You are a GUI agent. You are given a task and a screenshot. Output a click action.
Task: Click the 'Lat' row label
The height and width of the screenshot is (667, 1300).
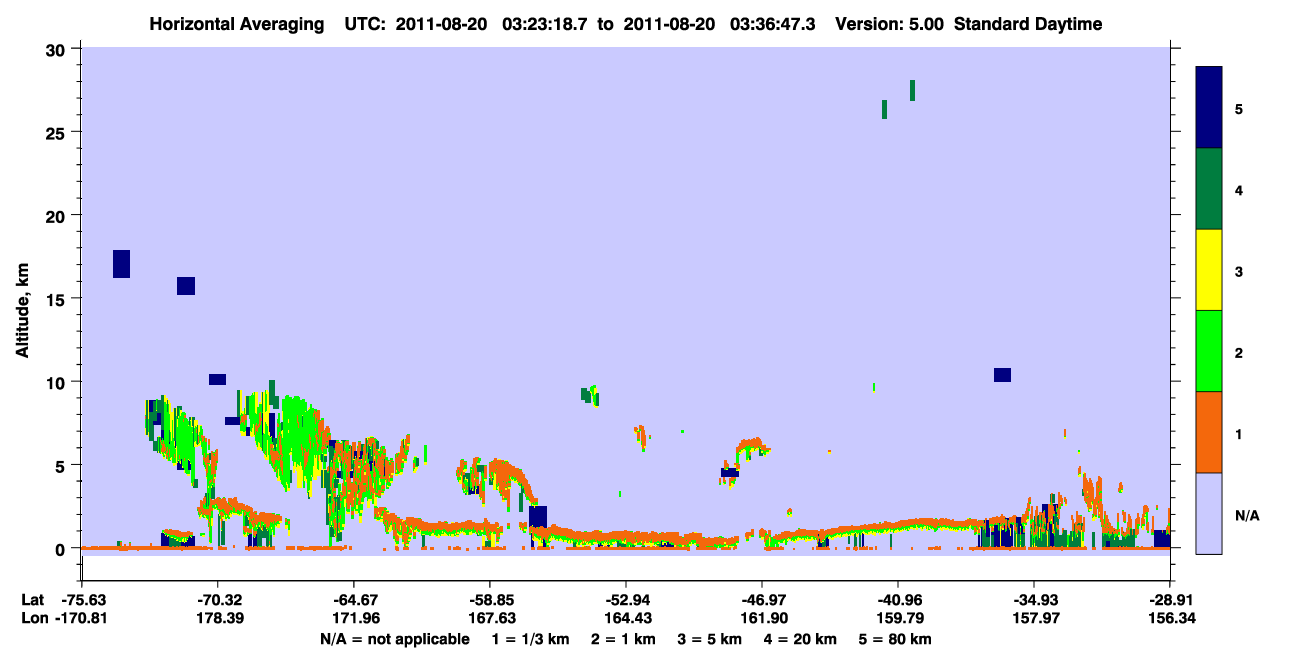coord(32,600)
